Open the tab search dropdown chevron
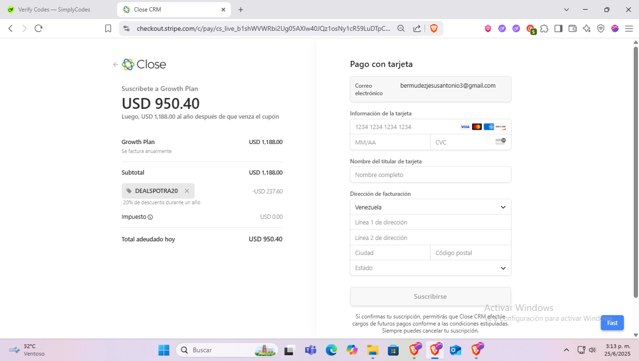 566,9
